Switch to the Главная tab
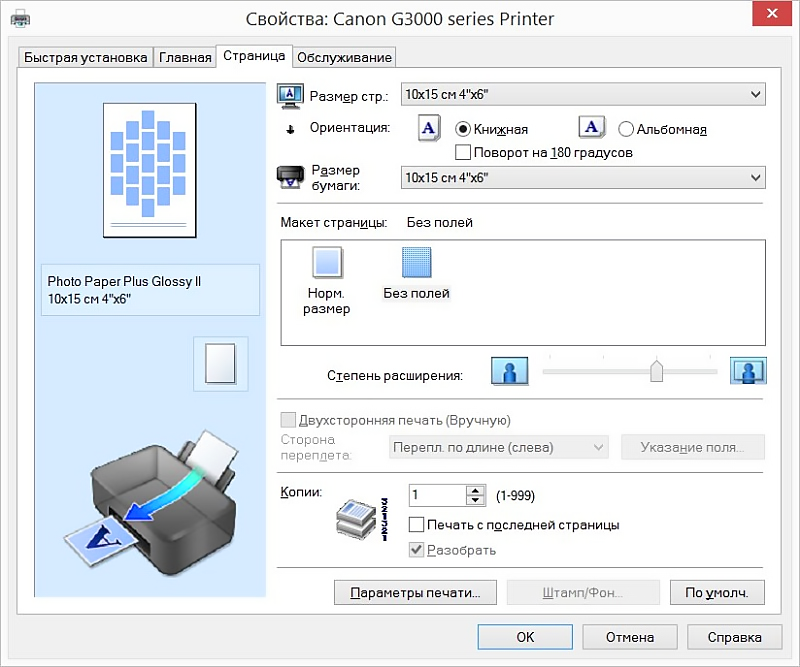800x667 pixels. [x=185, y=57]
